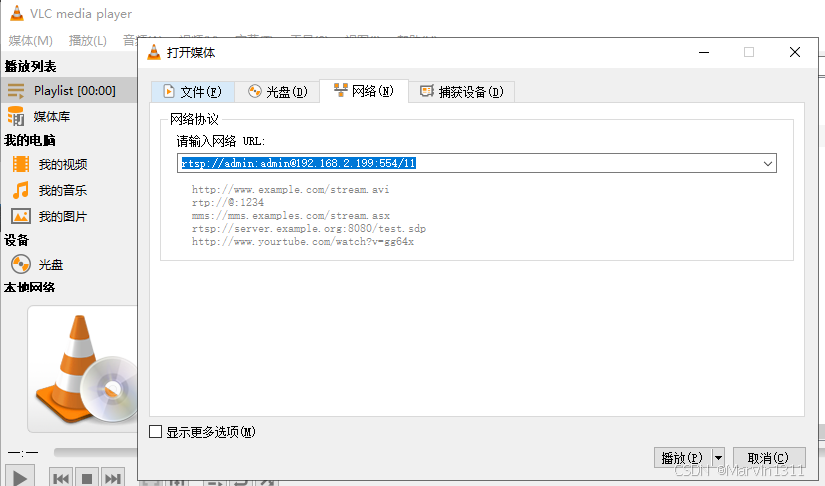The width and height of the screenshot is (825, 486).
Task: Click the Play button in VLC controls
Action: [20, 476]
